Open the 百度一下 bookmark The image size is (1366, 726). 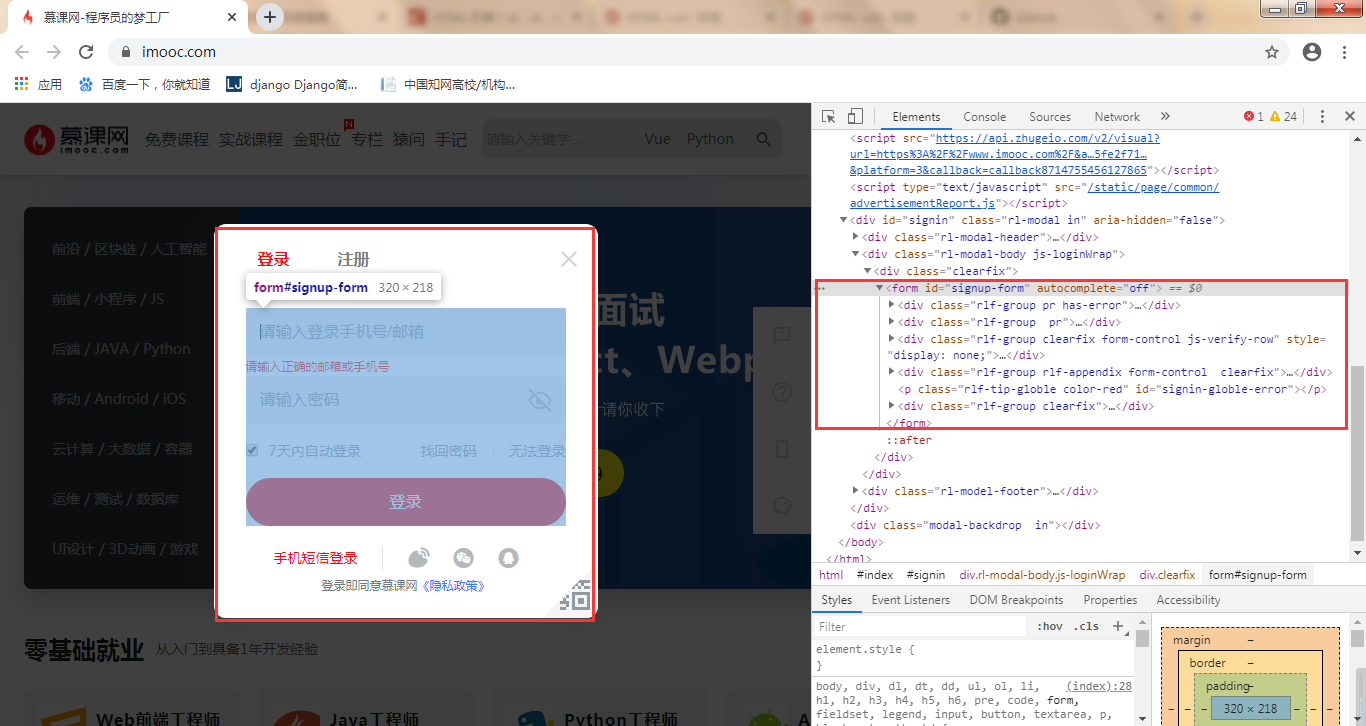[144, 85]
